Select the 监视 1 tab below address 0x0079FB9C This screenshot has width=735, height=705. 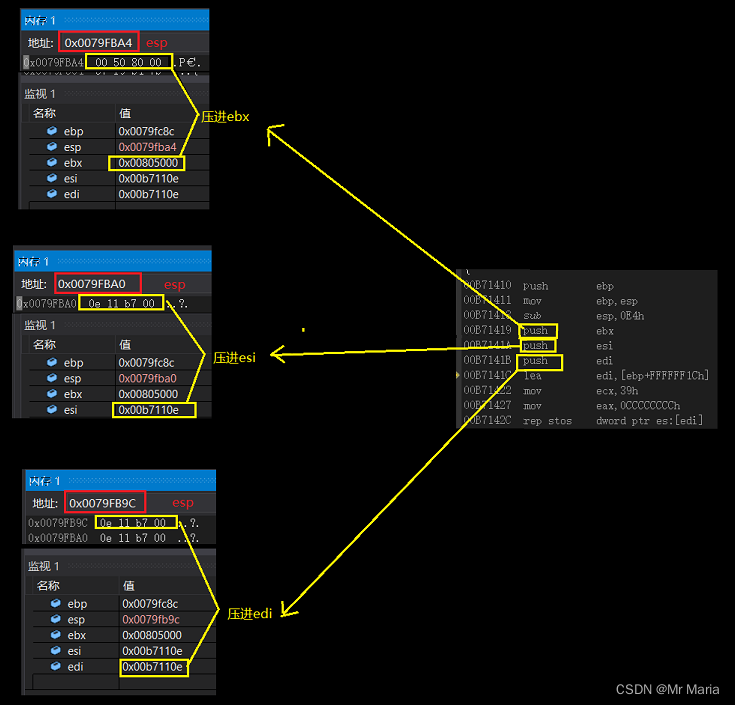pyautogui.click(x=44, y=566)
